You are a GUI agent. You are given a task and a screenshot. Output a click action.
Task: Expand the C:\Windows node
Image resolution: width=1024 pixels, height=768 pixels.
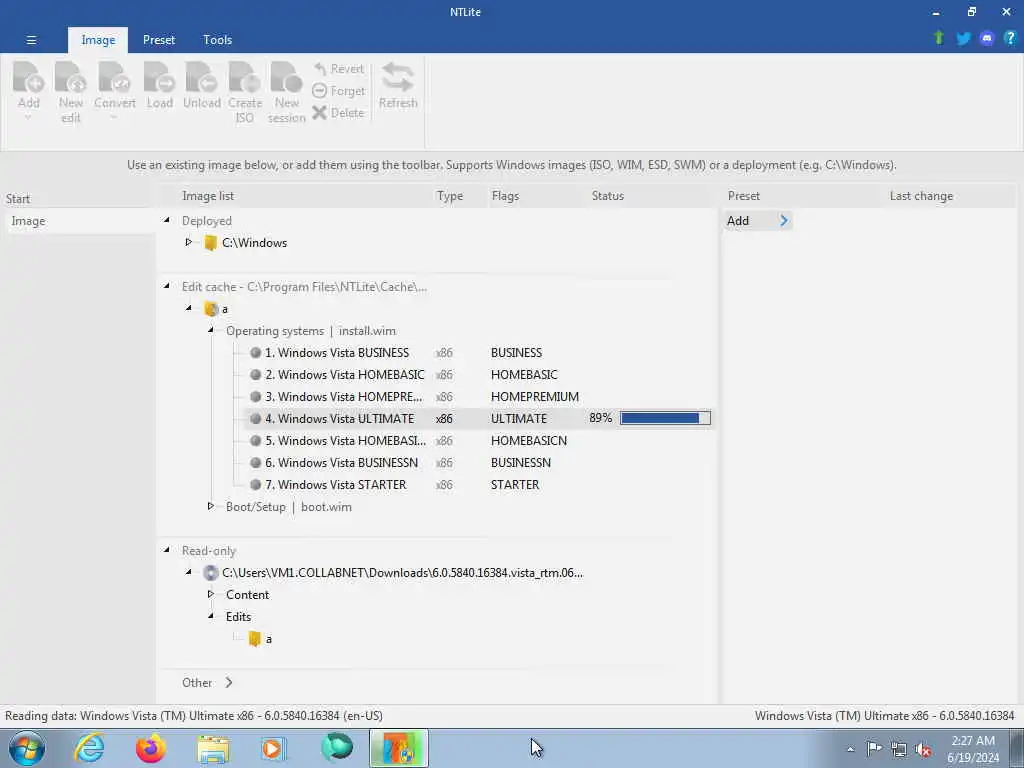(189, 242)
